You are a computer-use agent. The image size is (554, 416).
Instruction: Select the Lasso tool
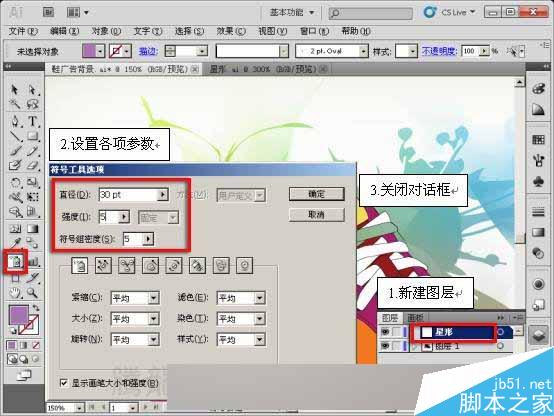[33, 104]
